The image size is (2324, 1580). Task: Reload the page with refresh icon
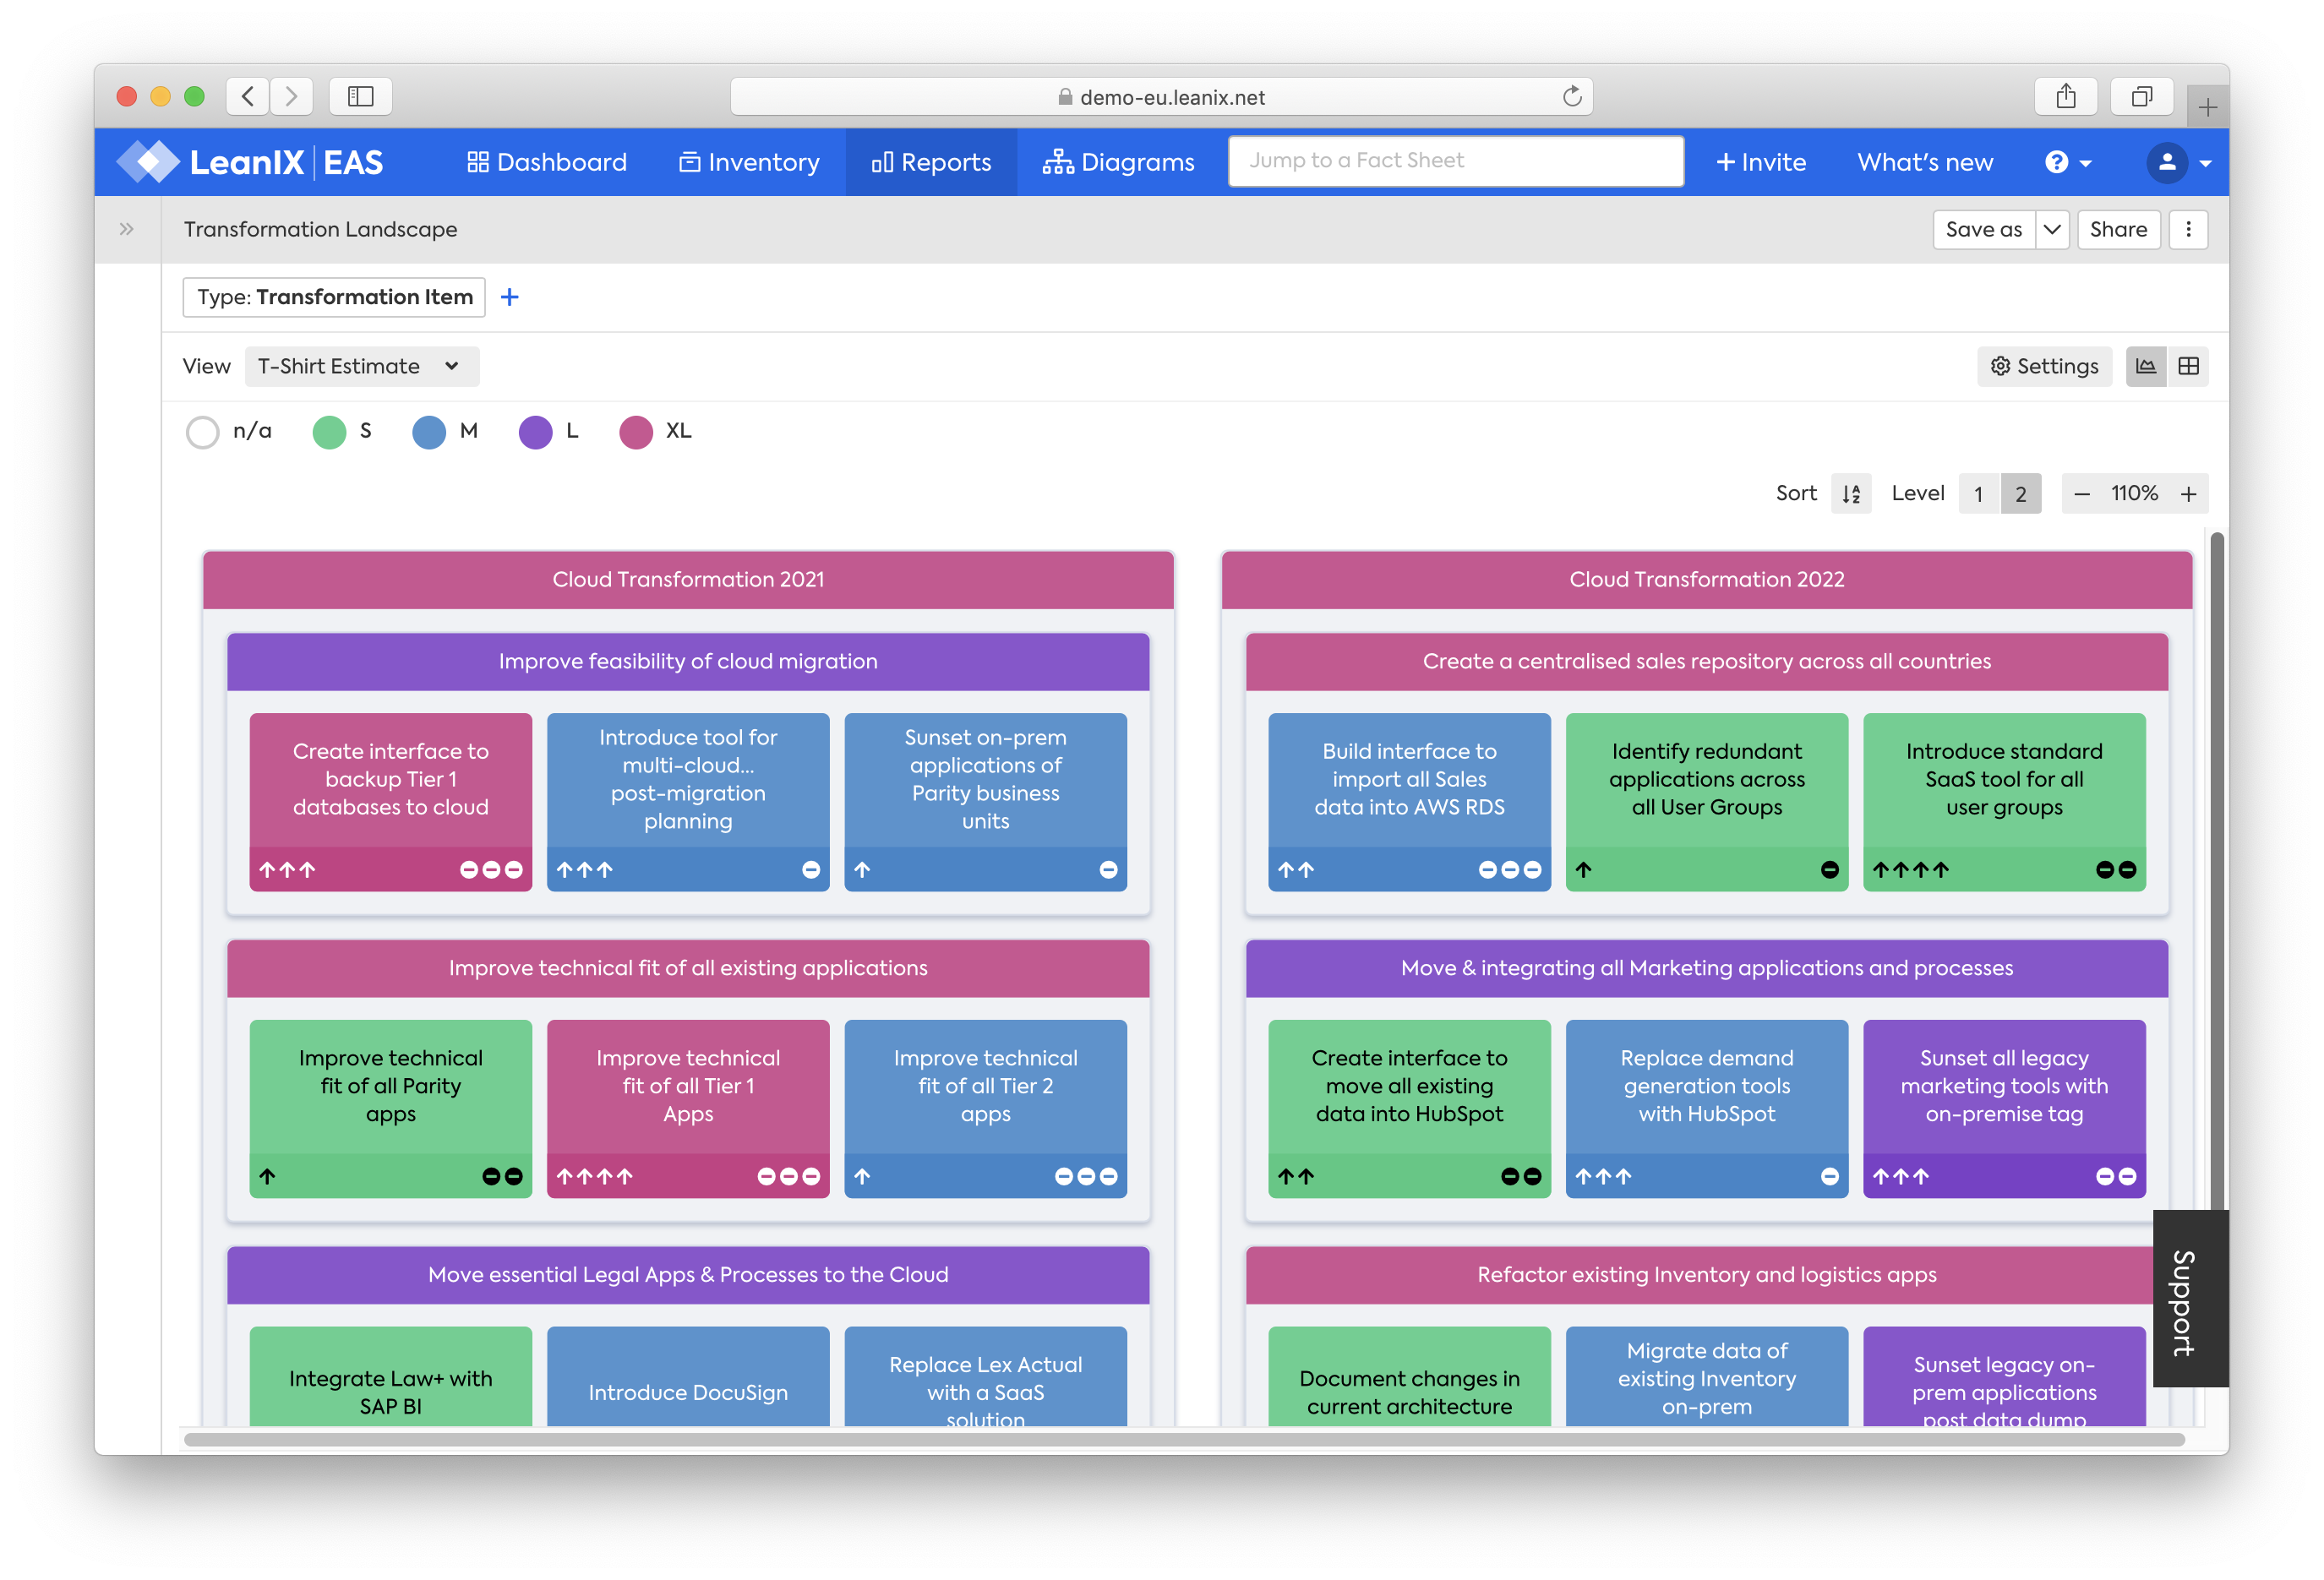point(1572,96)
